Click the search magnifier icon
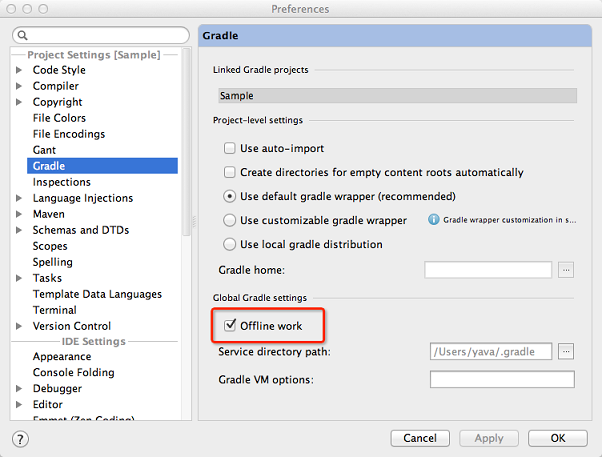Viewport: 602px width, 457px height. [23, 35]
